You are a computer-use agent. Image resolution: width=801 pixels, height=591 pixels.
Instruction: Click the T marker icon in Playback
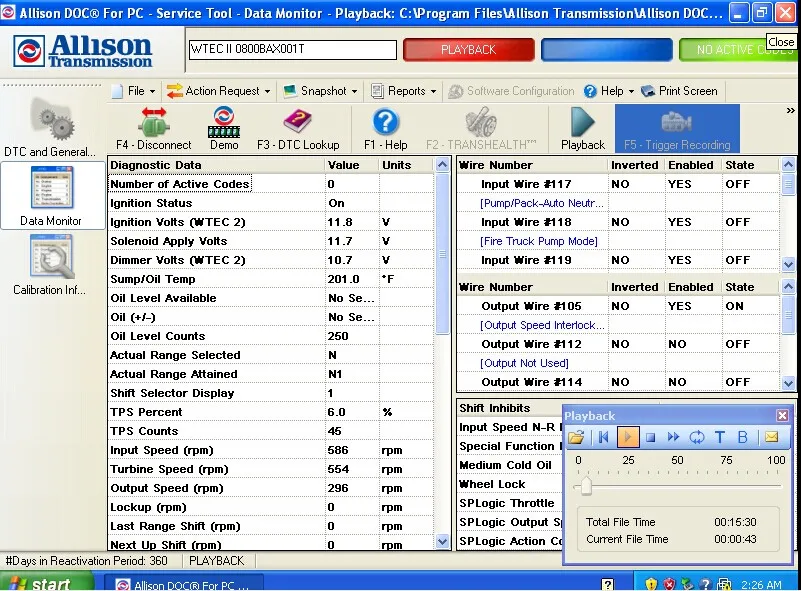(x=720, y=437)
